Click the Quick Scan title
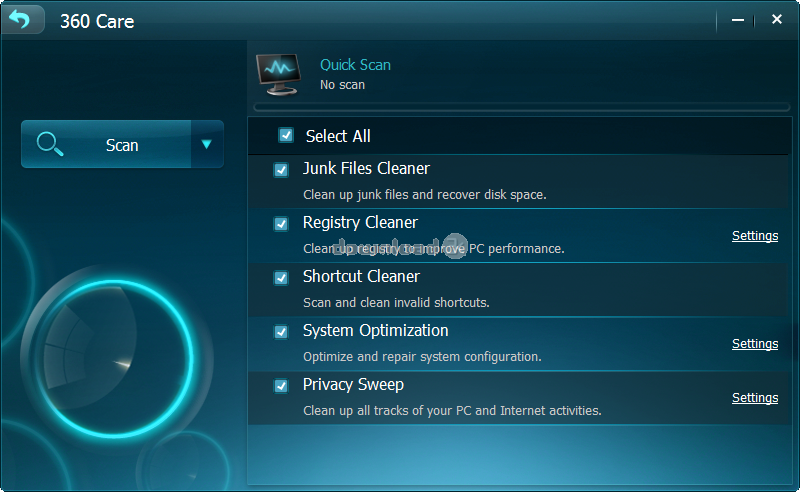 point(355,65)
